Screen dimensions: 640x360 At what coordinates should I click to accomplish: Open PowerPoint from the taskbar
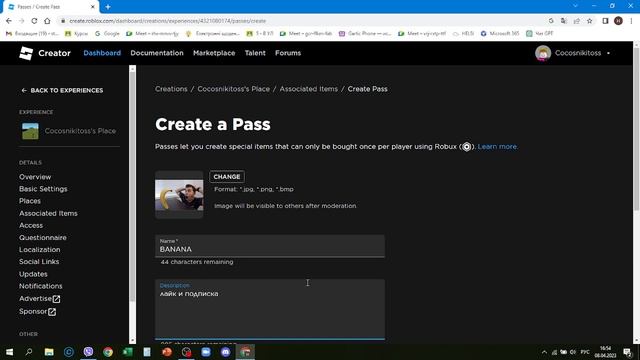(167, 352)
